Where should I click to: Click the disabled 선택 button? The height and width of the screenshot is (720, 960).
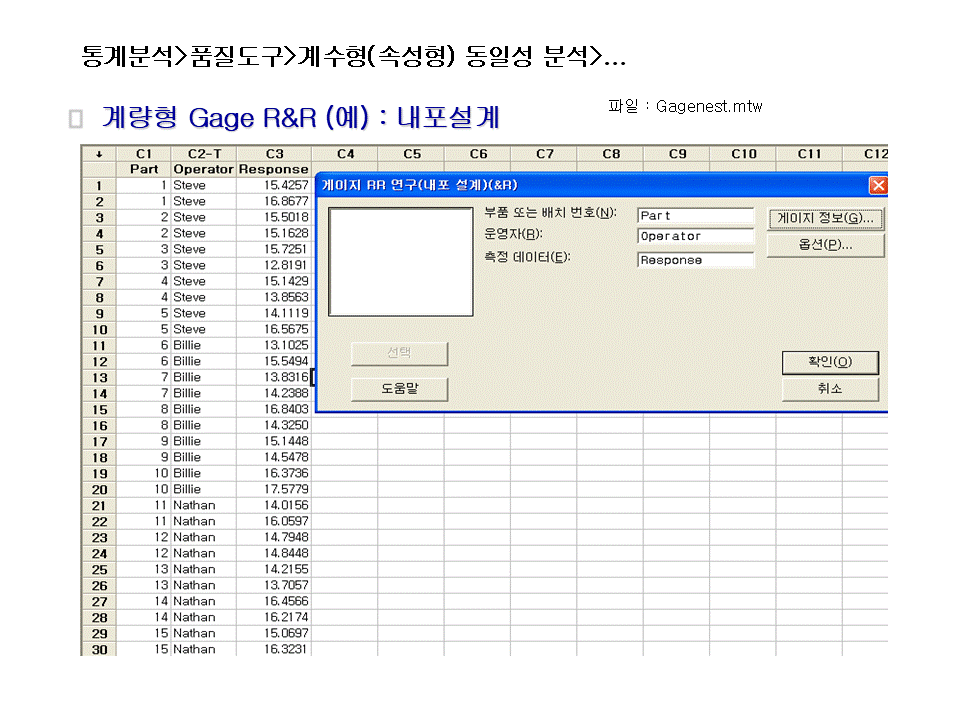[x=399, y=353]
